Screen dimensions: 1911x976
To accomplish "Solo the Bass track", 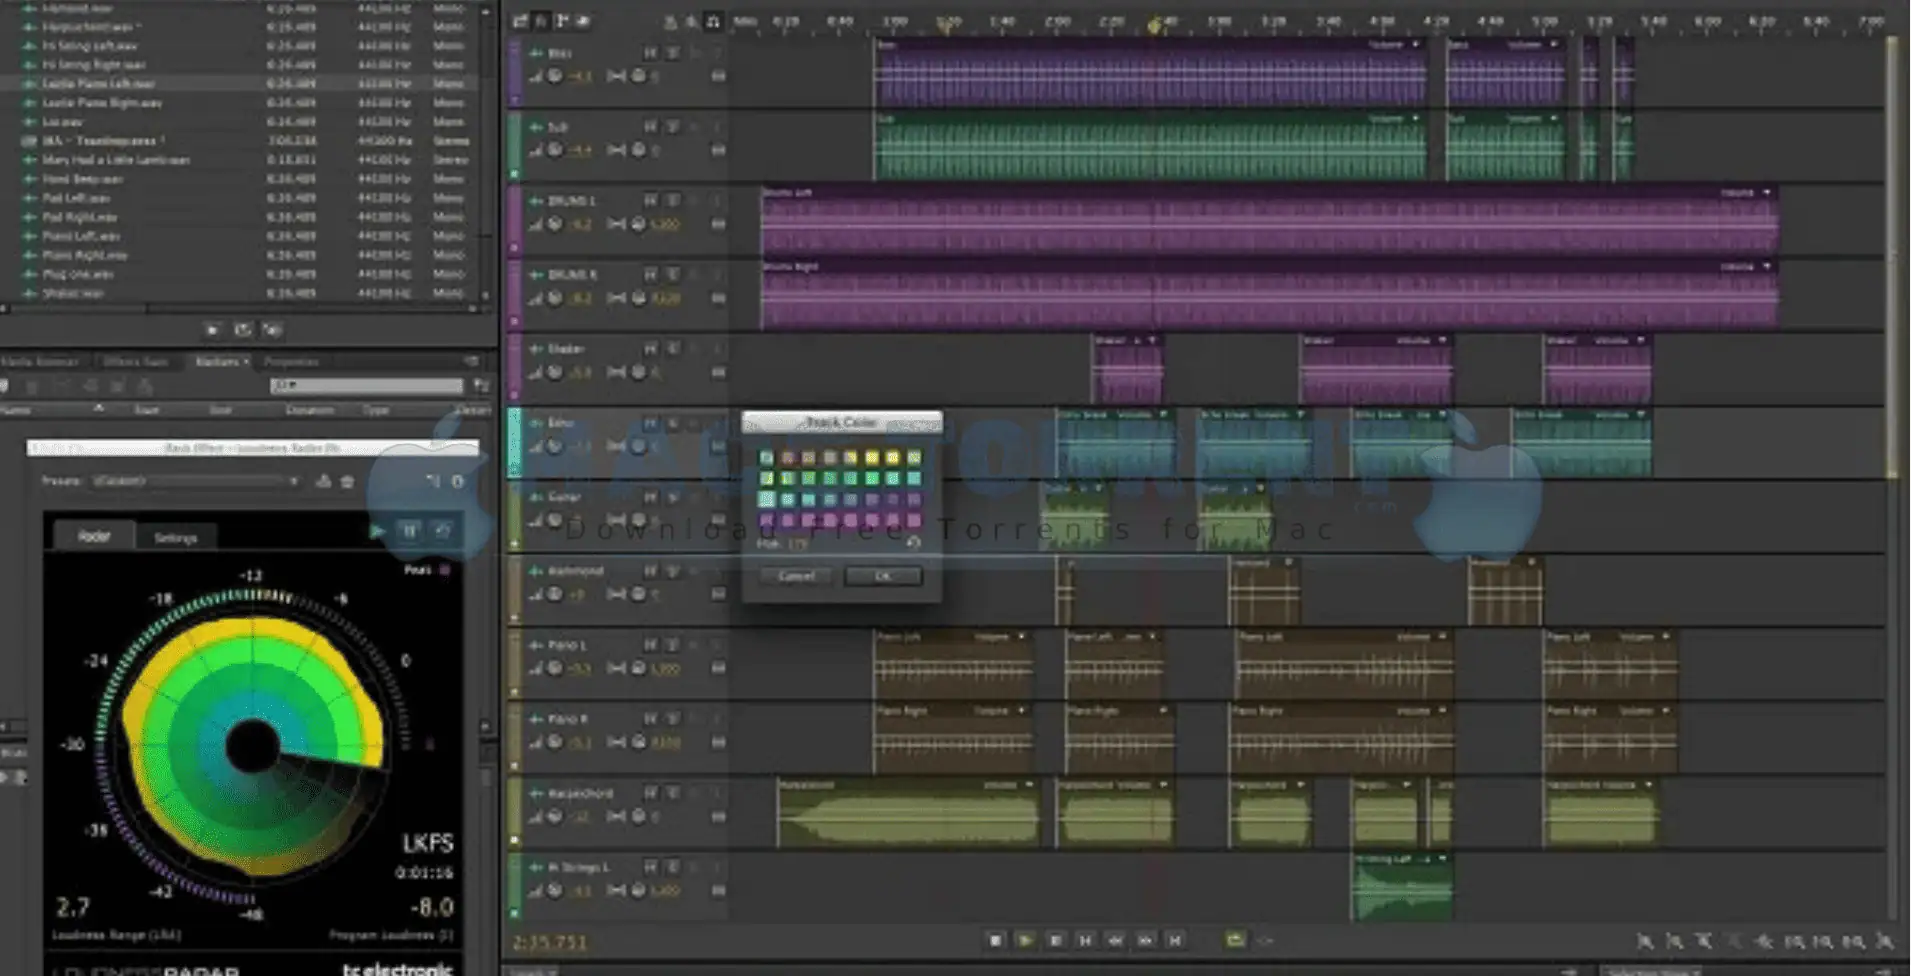I will tap(673, 53).
